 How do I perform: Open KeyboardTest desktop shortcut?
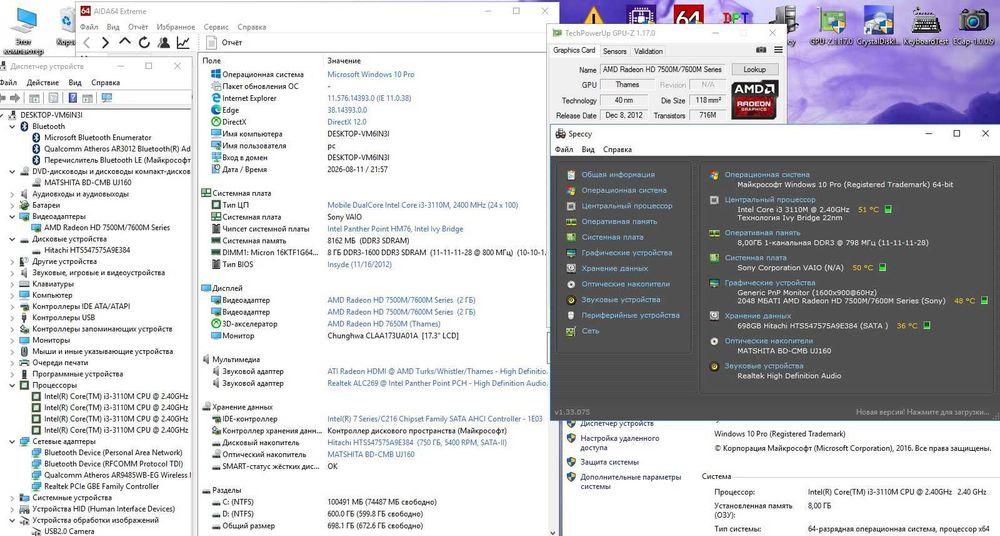point(925,26)
